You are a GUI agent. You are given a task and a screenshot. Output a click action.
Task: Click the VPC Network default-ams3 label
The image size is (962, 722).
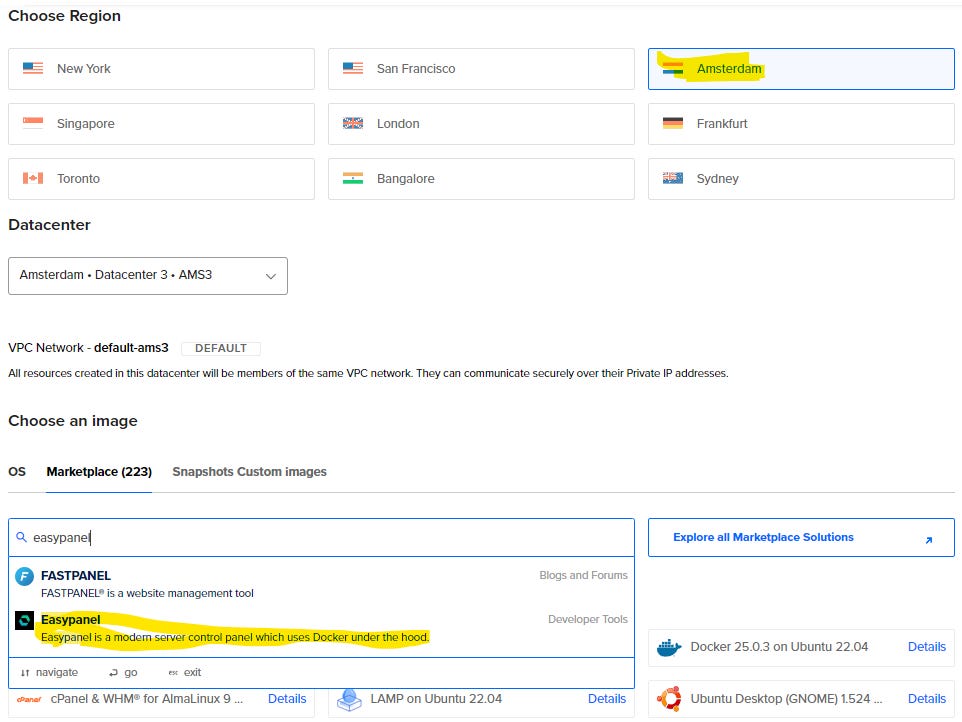[88, 348]
